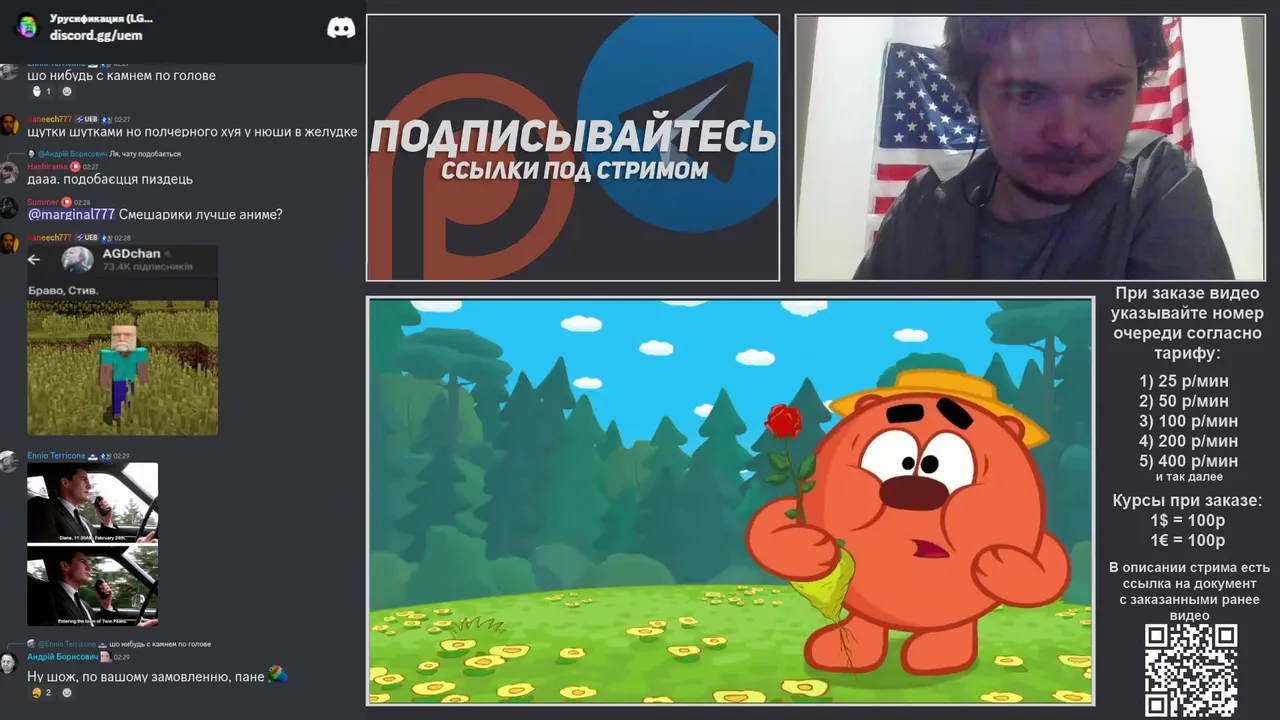Open the lower 'Entering the town' image
This screenshot has width=1280, height=720.
click(x=92, y=585)
